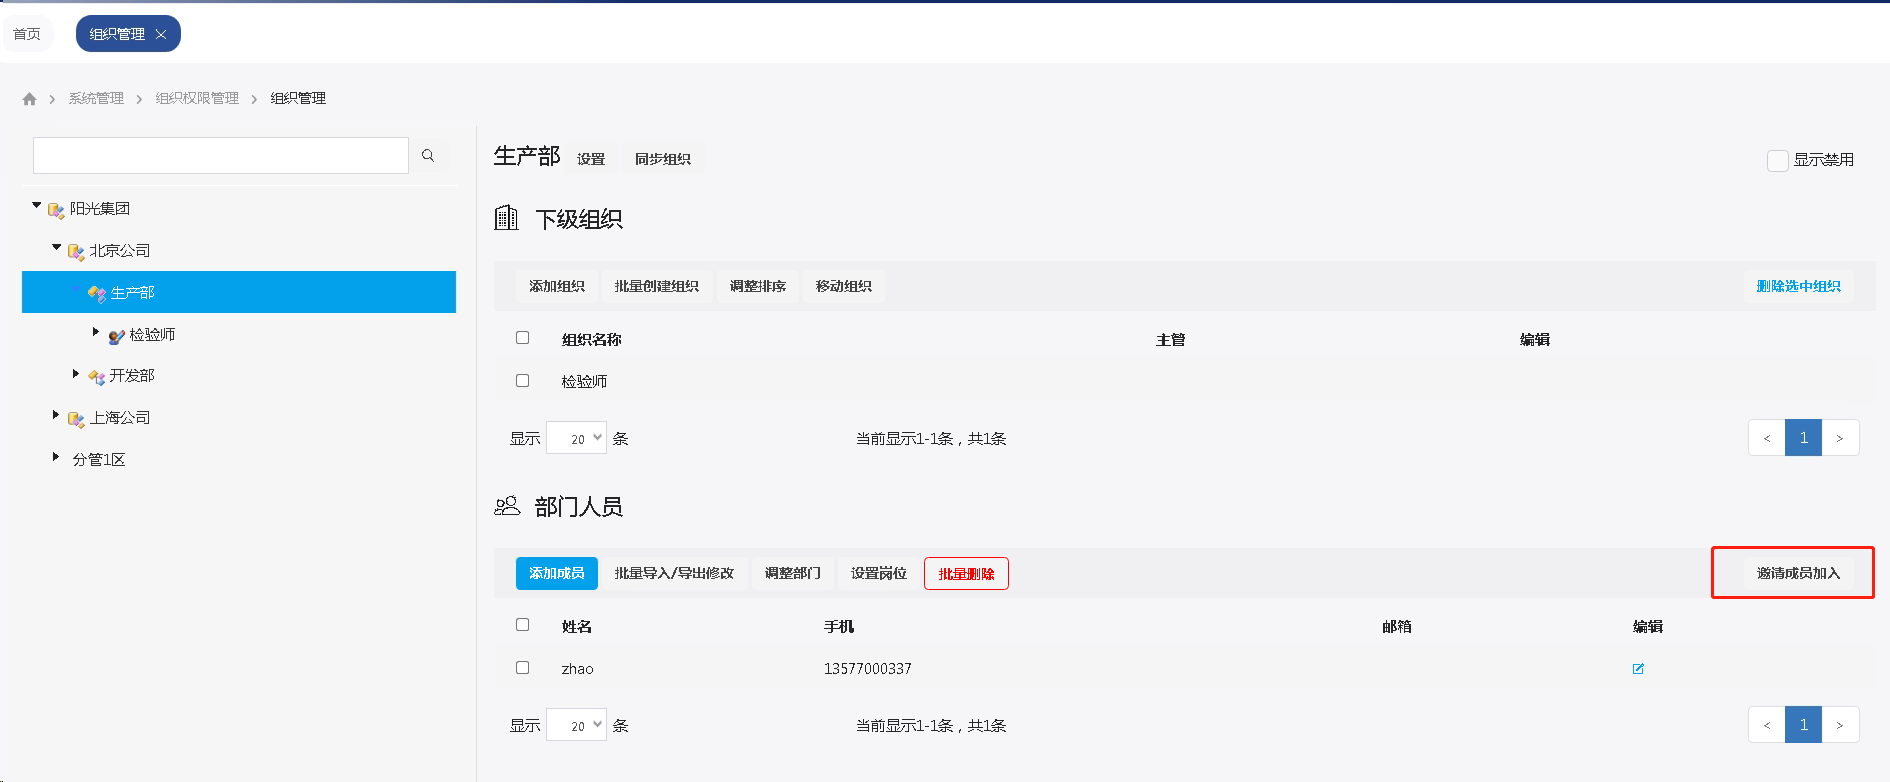The width and height of the screenshot is (1890, 782).
Task: Click the 删除选中组织 link
Action: click(1799, 286)
